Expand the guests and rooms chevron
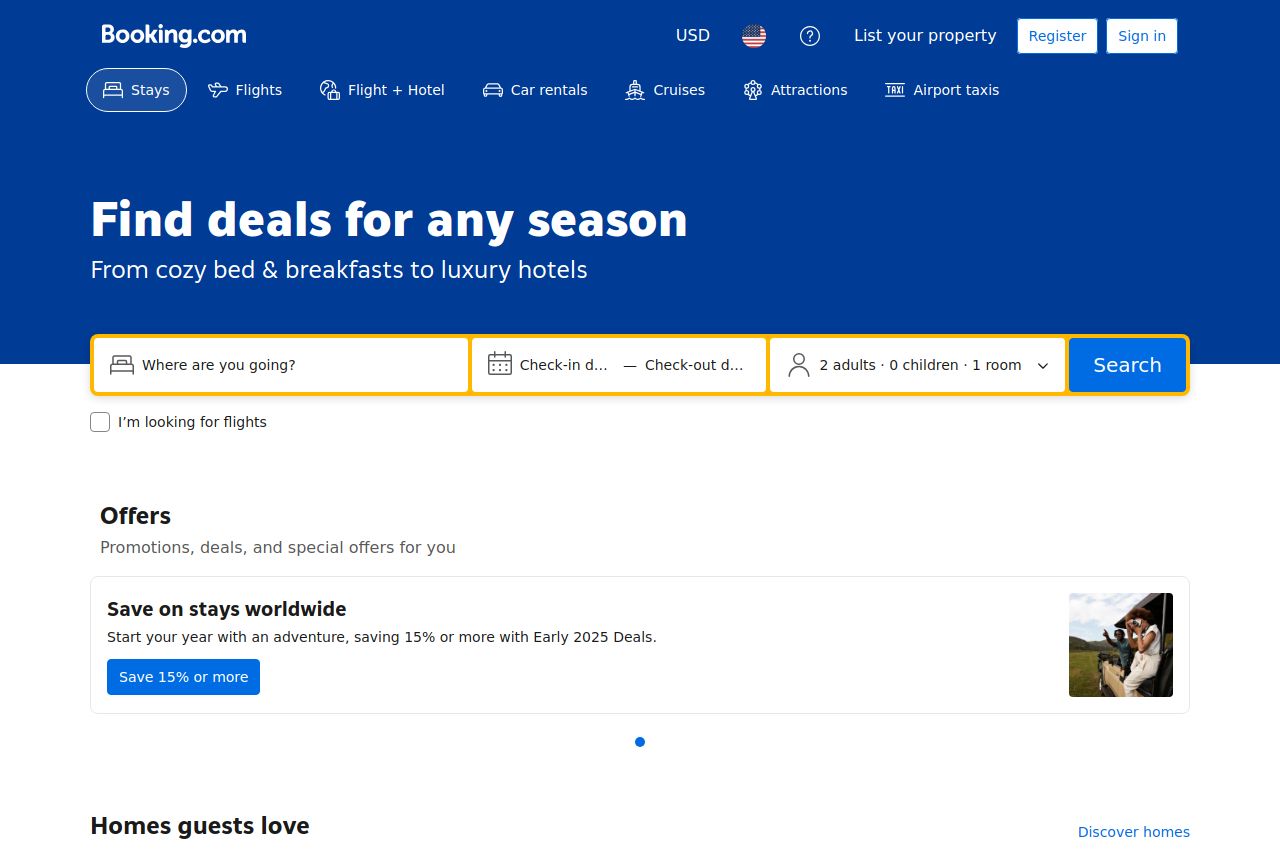The width and height of the screenshot is (1280, 853). [1043, 366]
